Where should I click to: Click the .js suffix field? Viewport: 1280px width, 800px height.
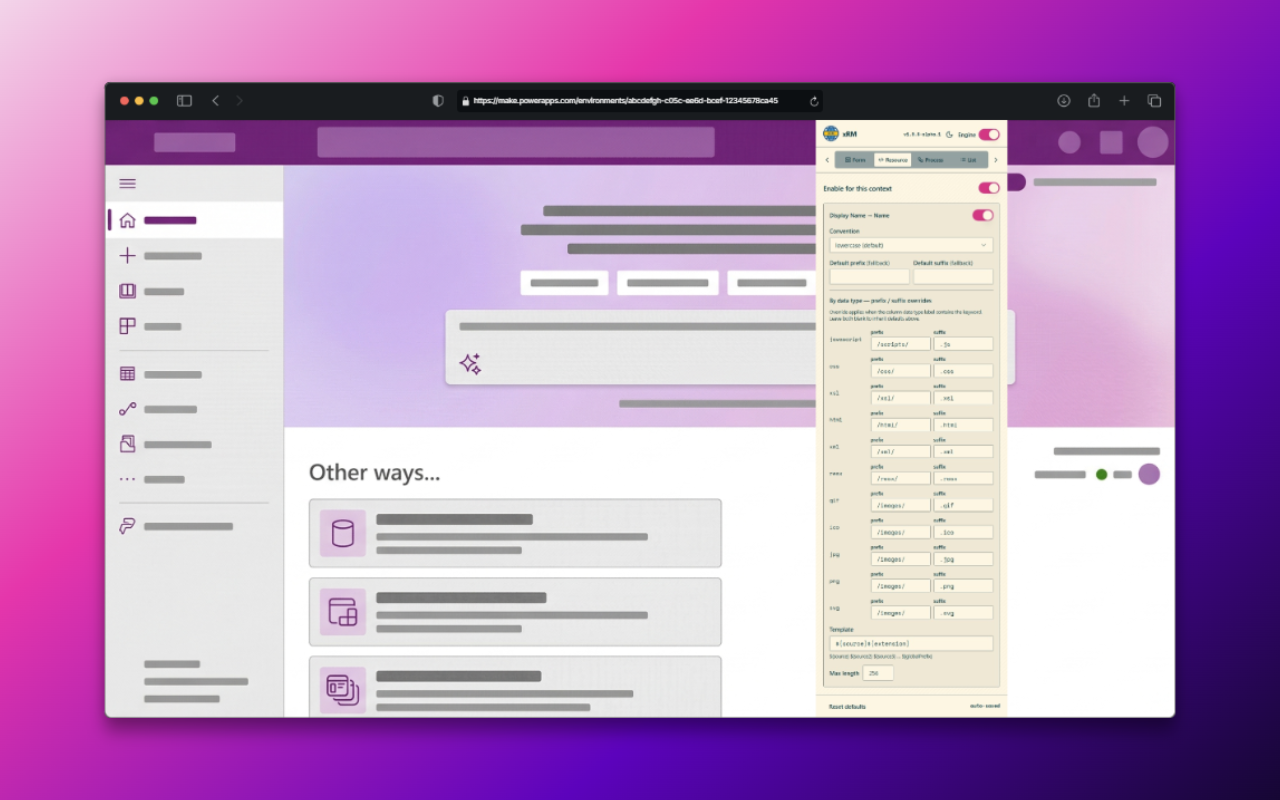pos(963,344)
